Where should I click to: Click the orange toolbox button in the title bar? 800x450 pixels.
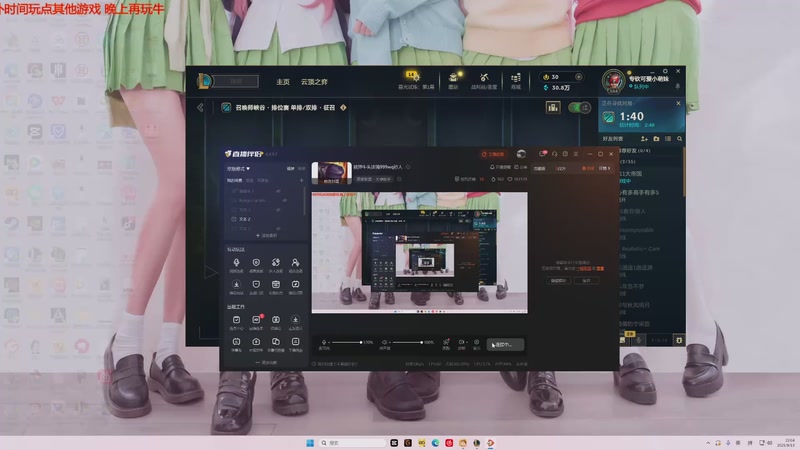point(493,154)
